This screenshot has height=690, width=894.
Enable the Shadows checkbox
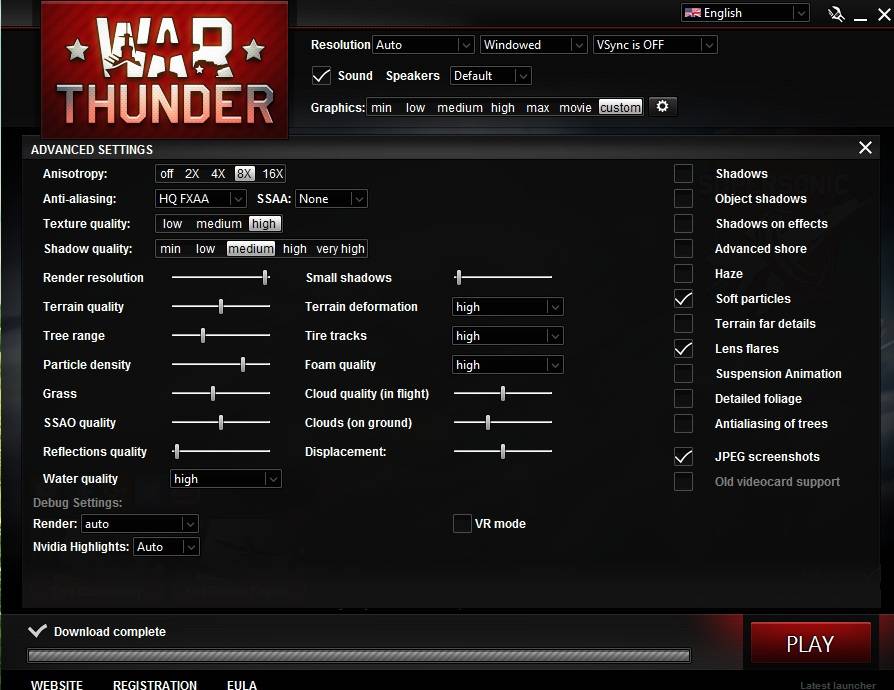click(x=683, y=173)
